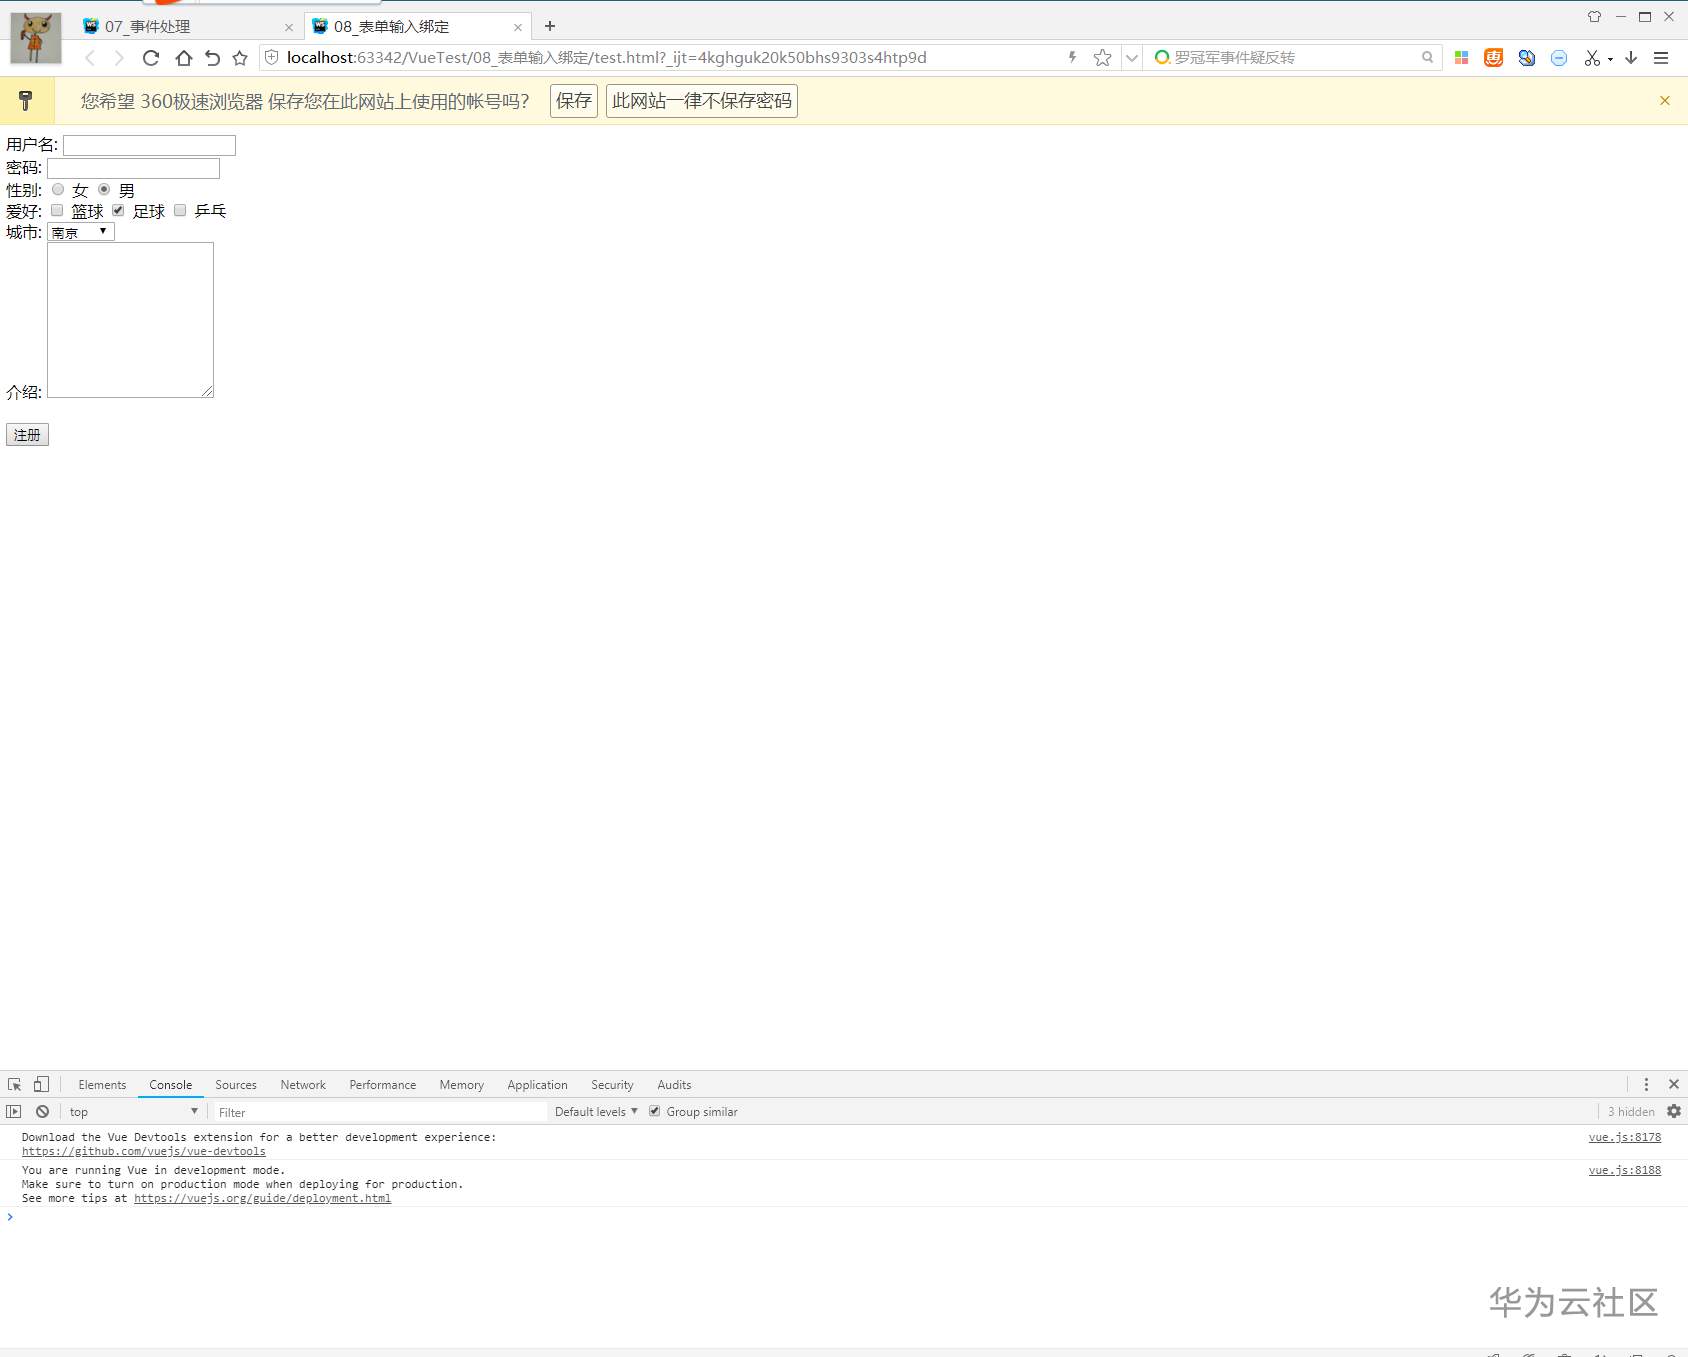
Task: Dismiss the save password notification bar
Action: pos(1665,100)
